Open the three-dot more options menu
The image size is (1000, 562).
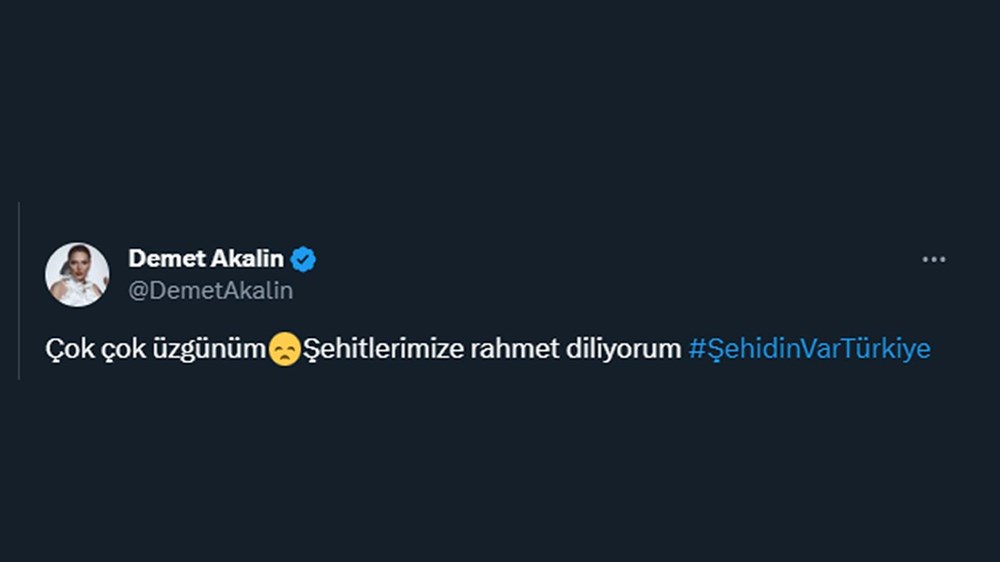click(x=933, y=260)
